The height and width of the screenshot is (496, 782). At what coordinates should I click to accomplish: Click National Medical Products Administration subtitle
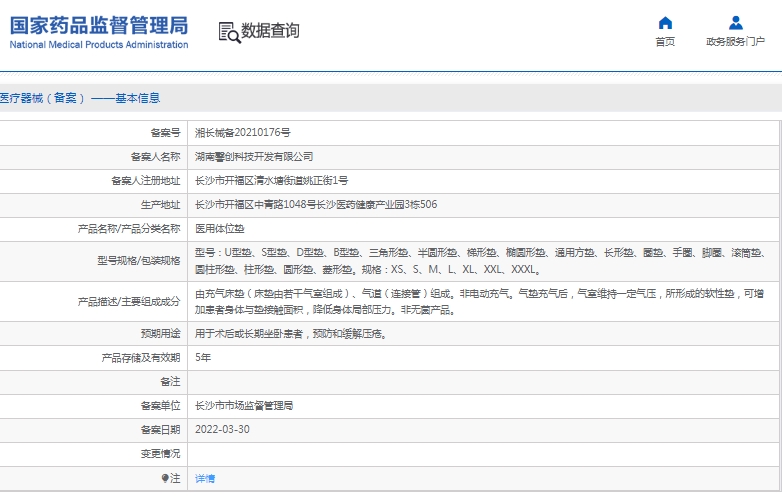coord(99,45)
